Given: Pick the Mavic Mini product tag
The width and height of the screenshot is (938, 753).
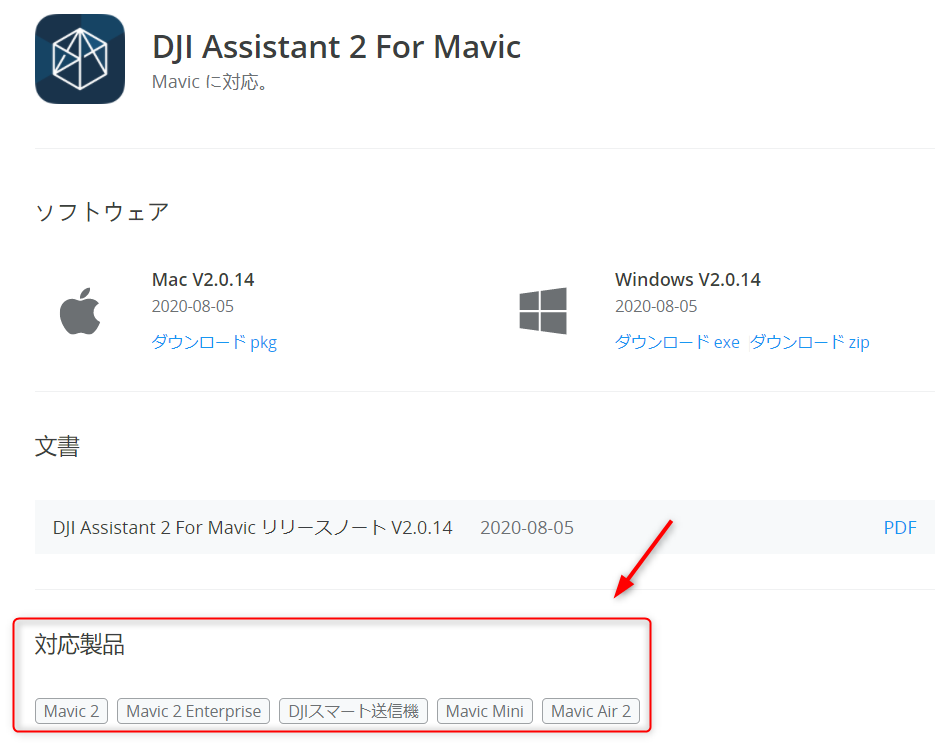Looking at the screenshot, I should [485, 711].
